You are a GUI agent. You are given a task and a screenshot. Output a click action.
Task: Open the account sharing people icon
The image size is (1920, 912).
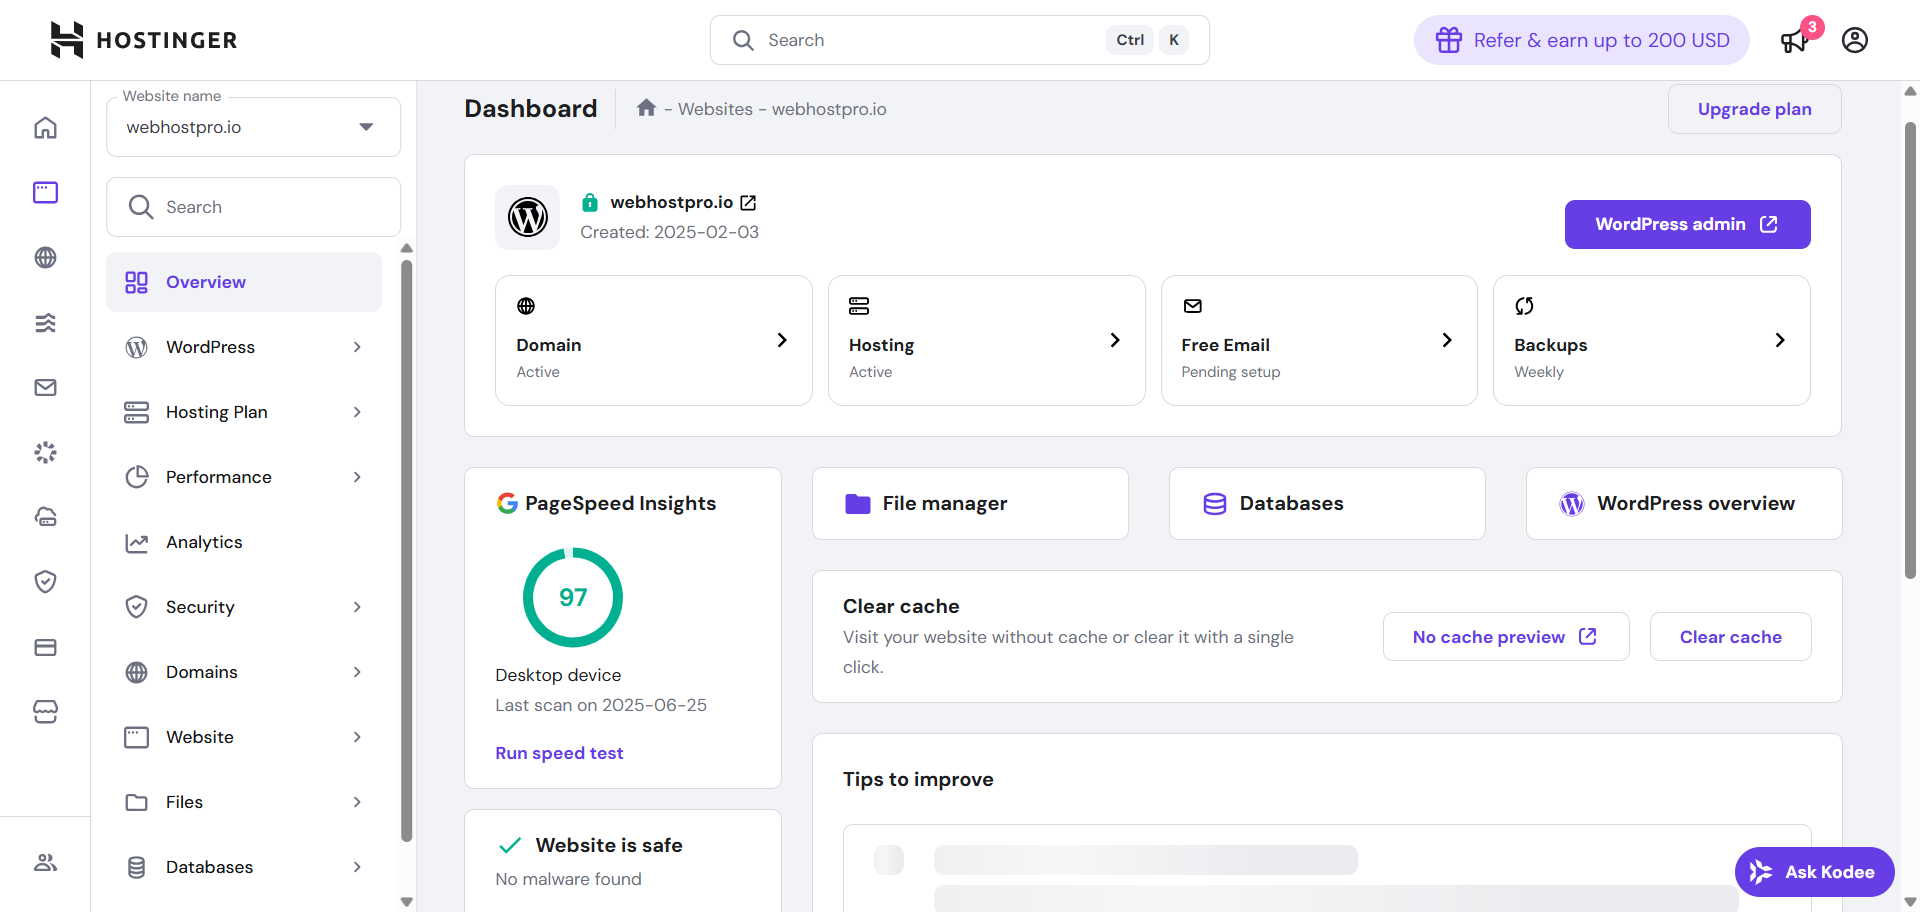[45, 862]
